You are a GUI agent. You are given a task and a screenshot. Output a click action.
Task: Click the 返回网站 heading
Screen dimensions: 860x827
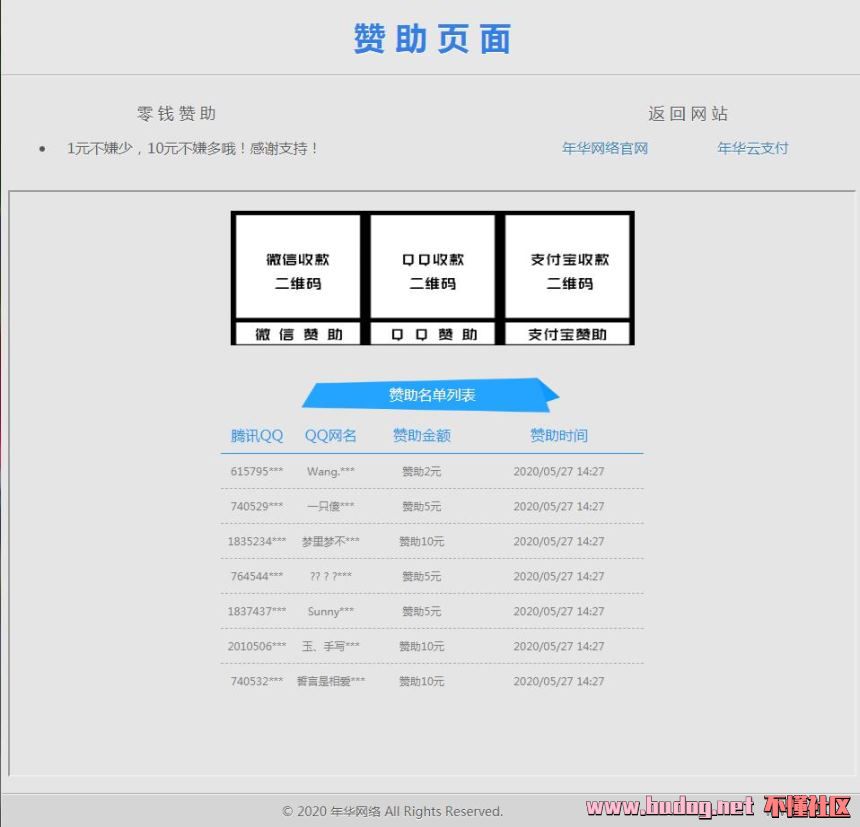click(688, 114)
